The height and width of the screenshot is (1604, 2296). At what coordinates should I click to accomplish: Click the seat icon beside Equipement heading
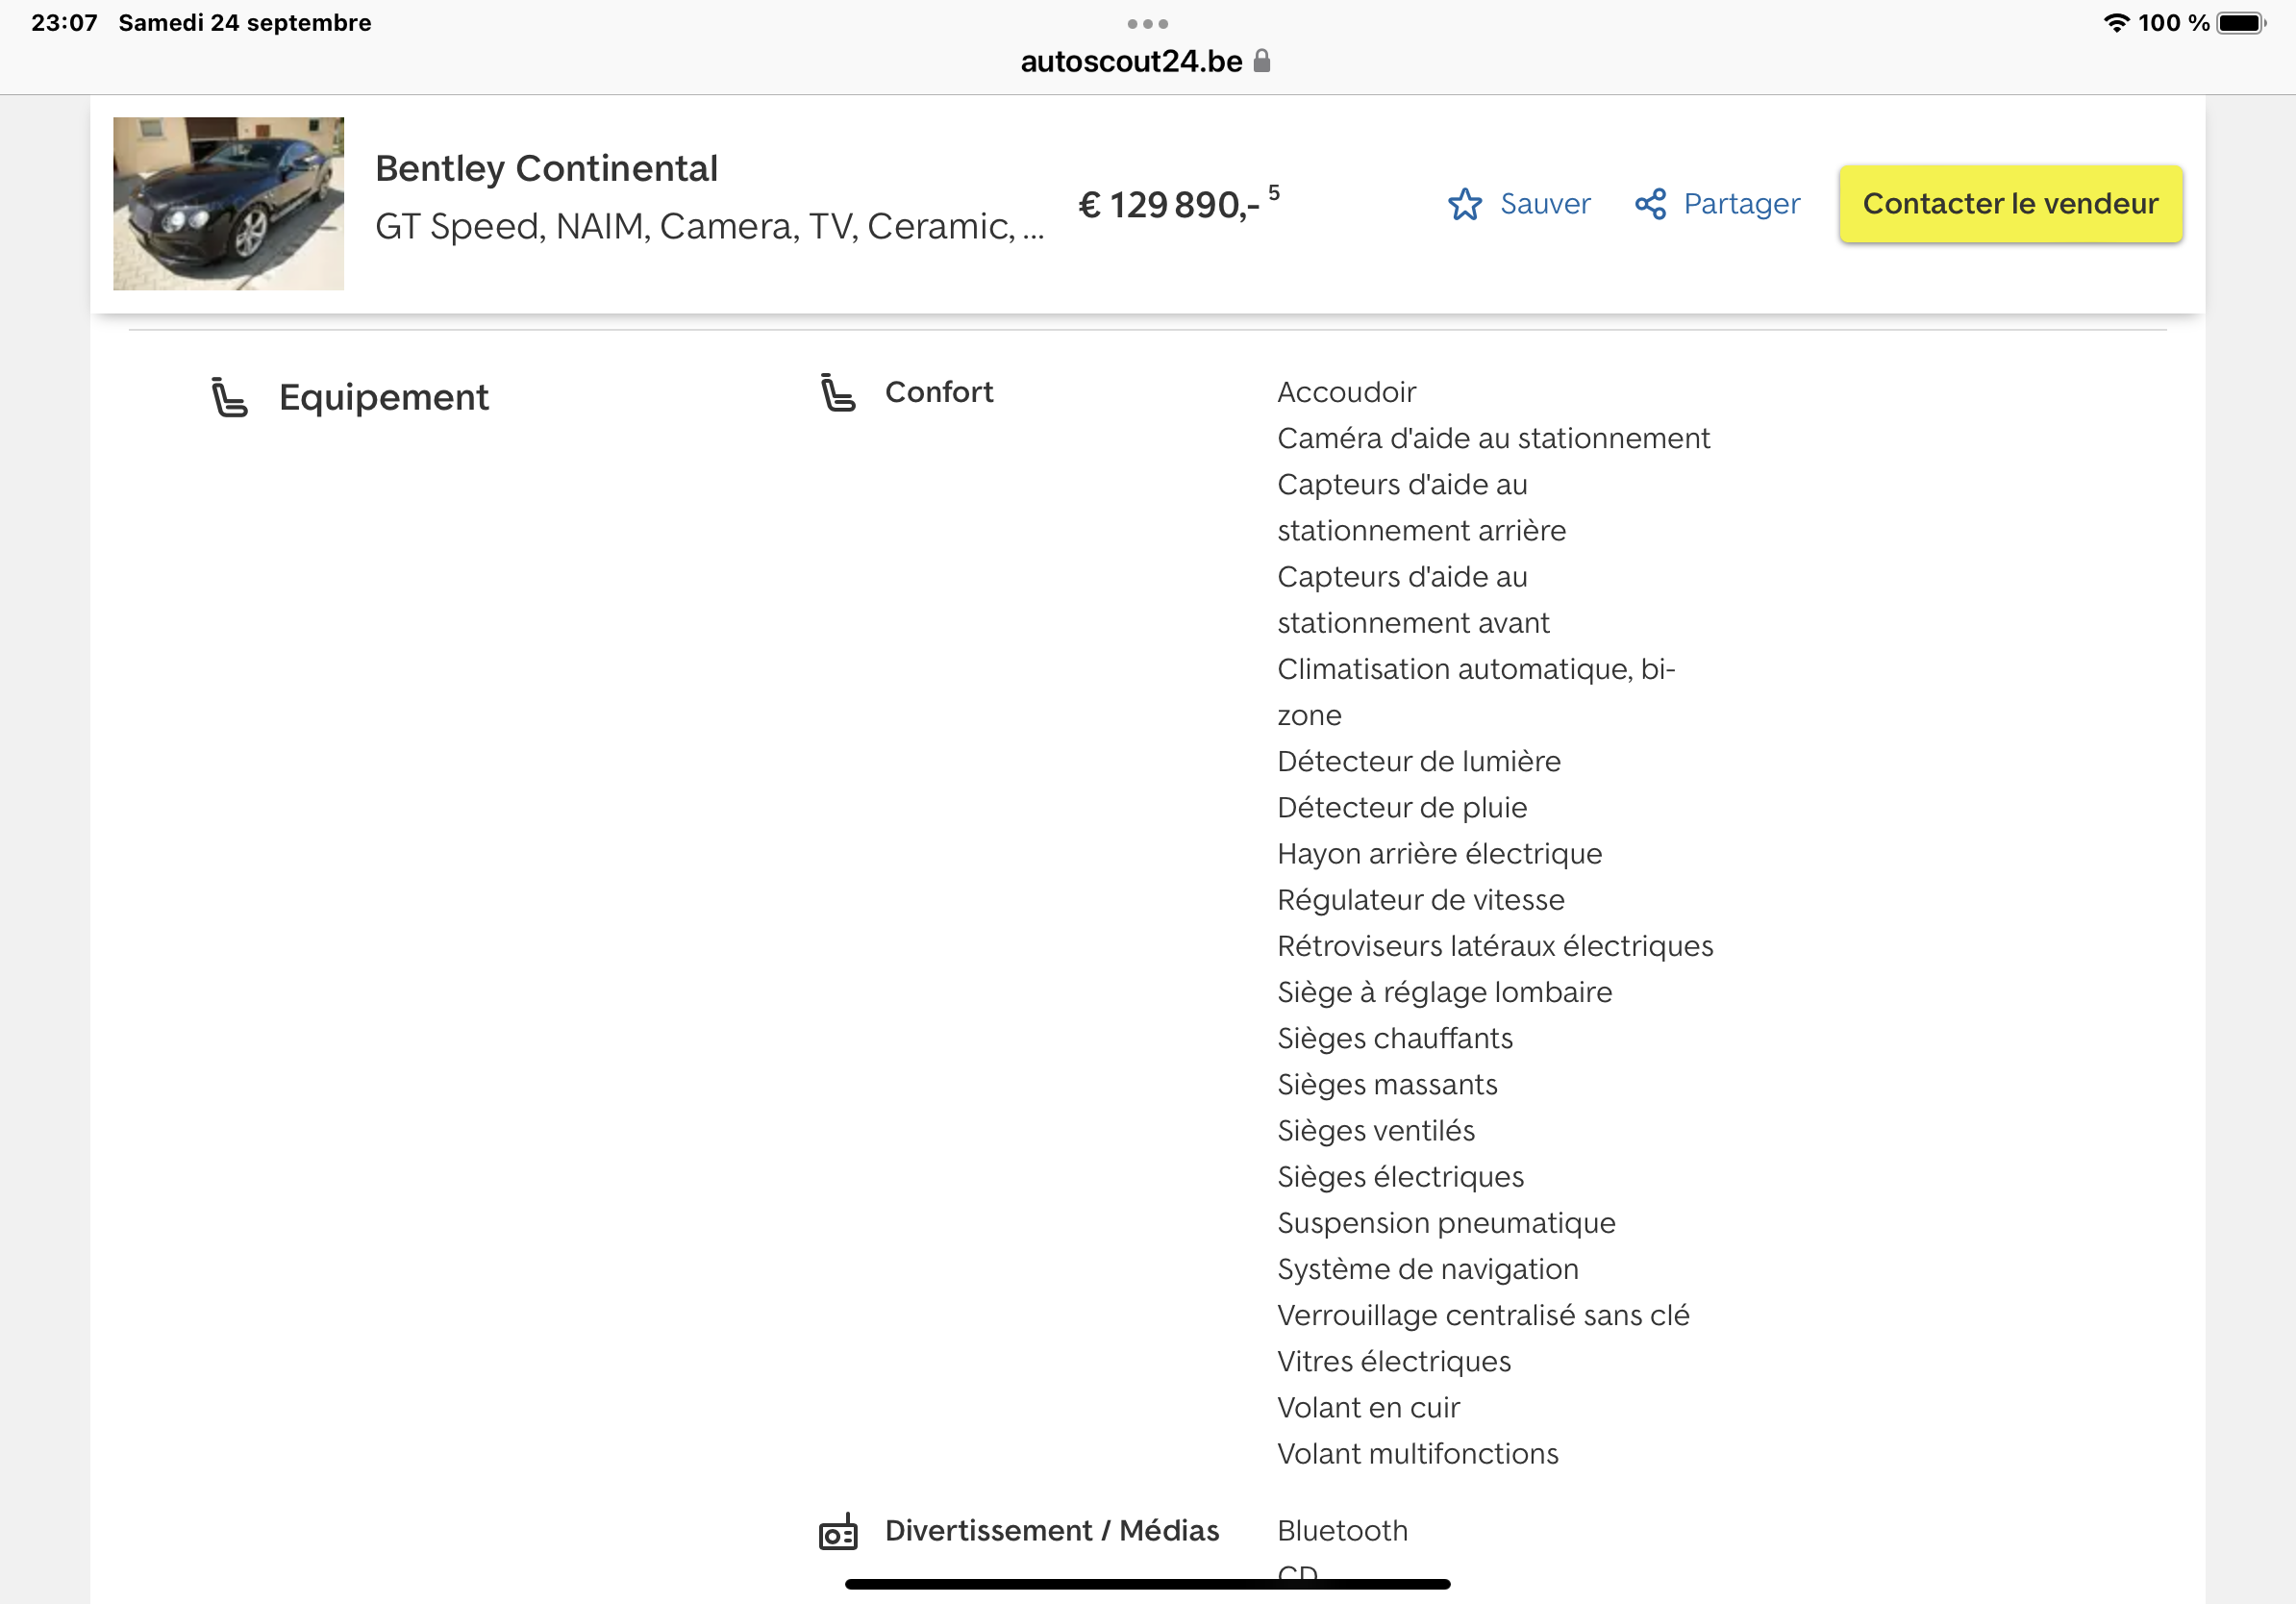[229, 397]
